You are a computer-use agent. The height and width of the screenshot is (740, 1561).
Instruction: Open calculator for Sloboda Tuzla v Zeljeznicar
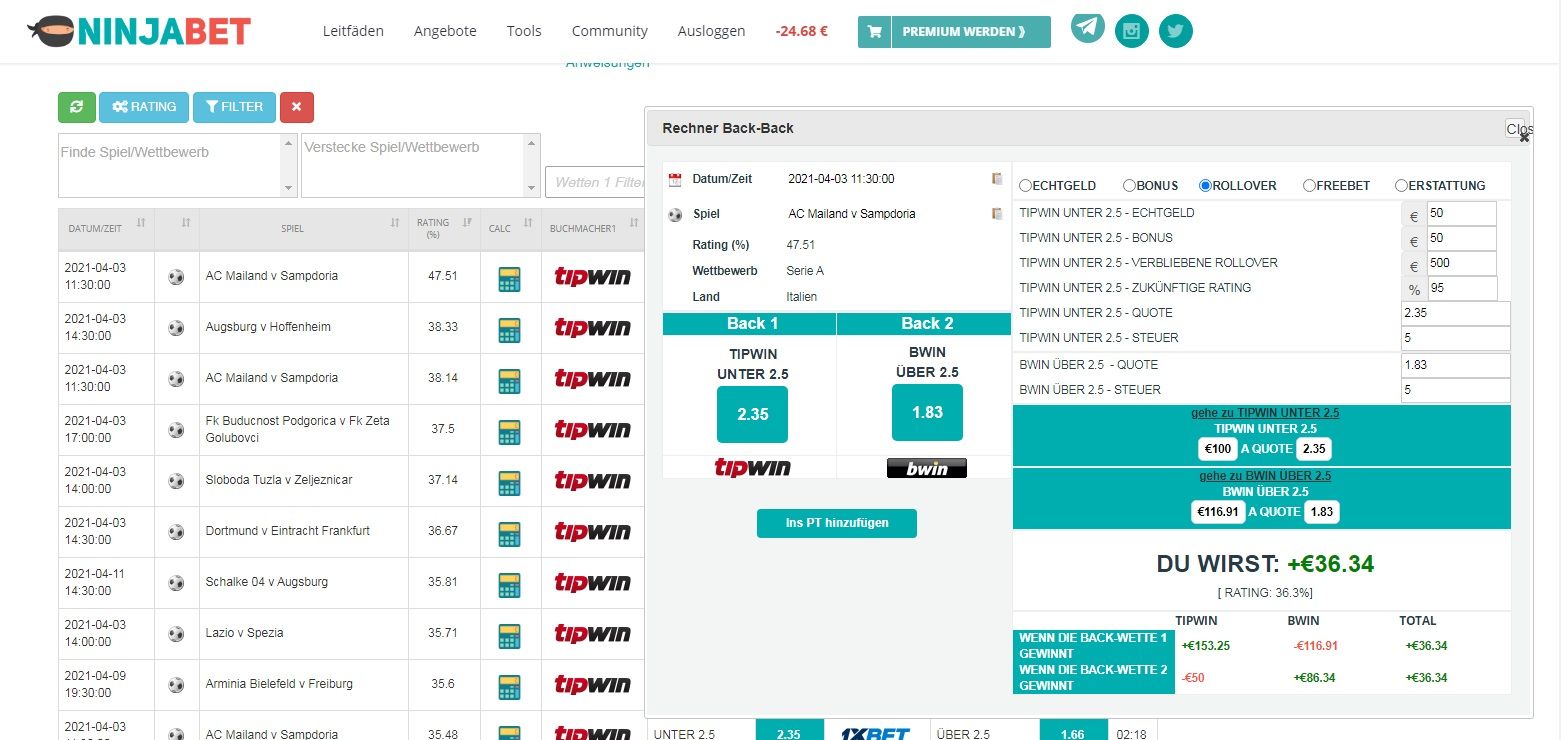[x=510, y=481]
